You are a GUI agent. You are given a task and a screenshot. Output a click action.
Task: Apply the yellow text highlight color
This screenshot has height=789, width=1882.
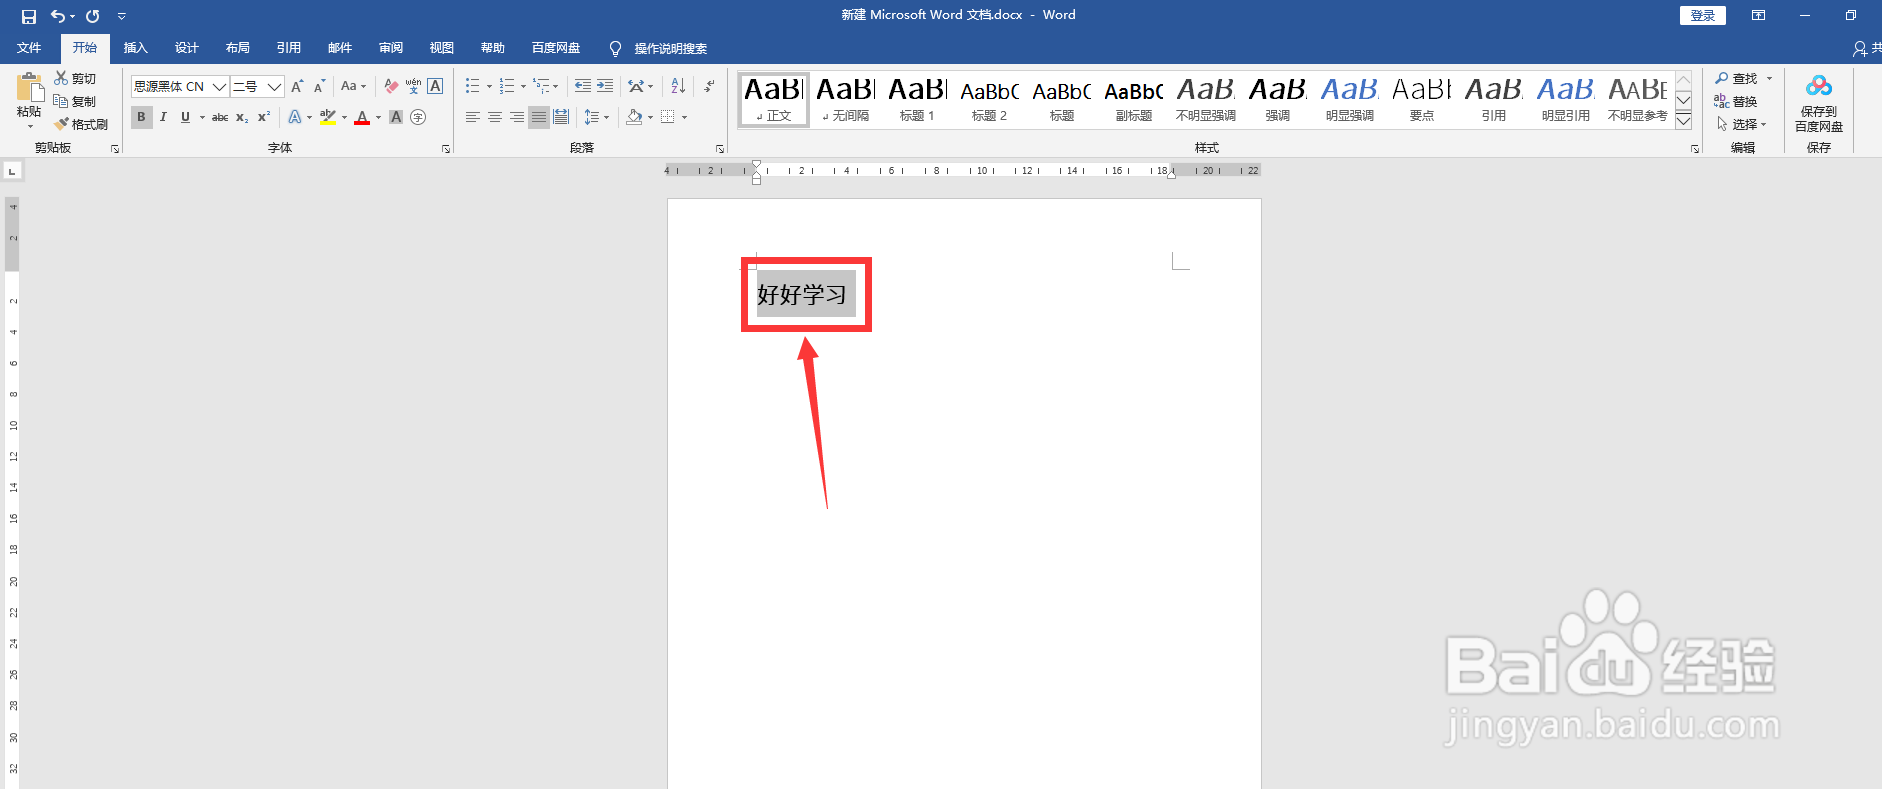point(327,117)
